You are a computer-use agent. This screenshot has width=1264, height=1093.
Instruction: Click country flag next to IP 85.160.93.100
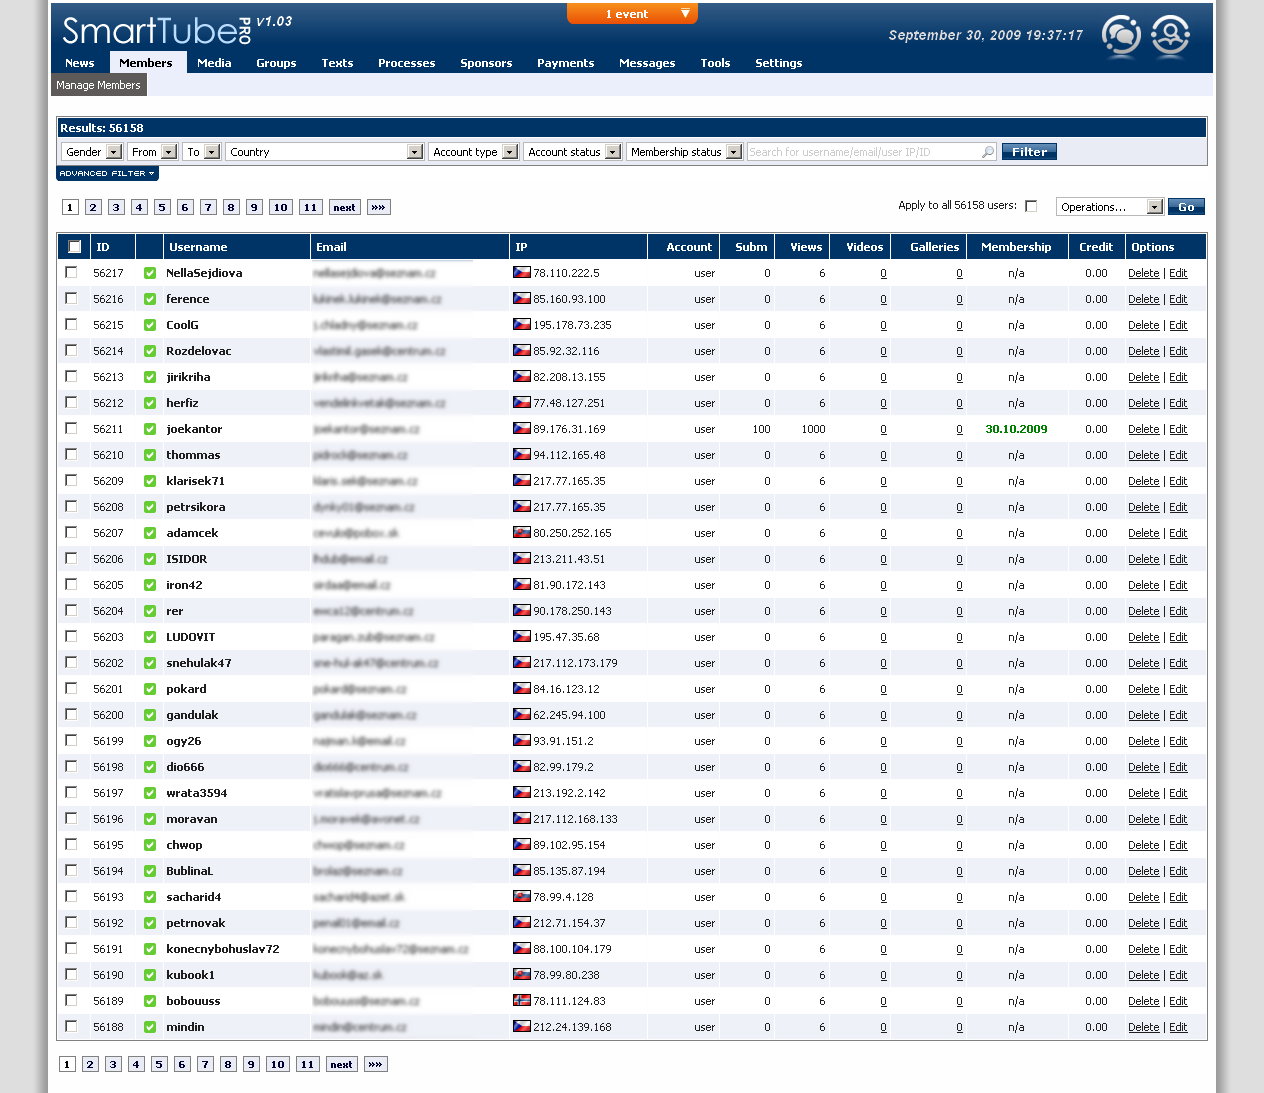(x=522, y=298)
